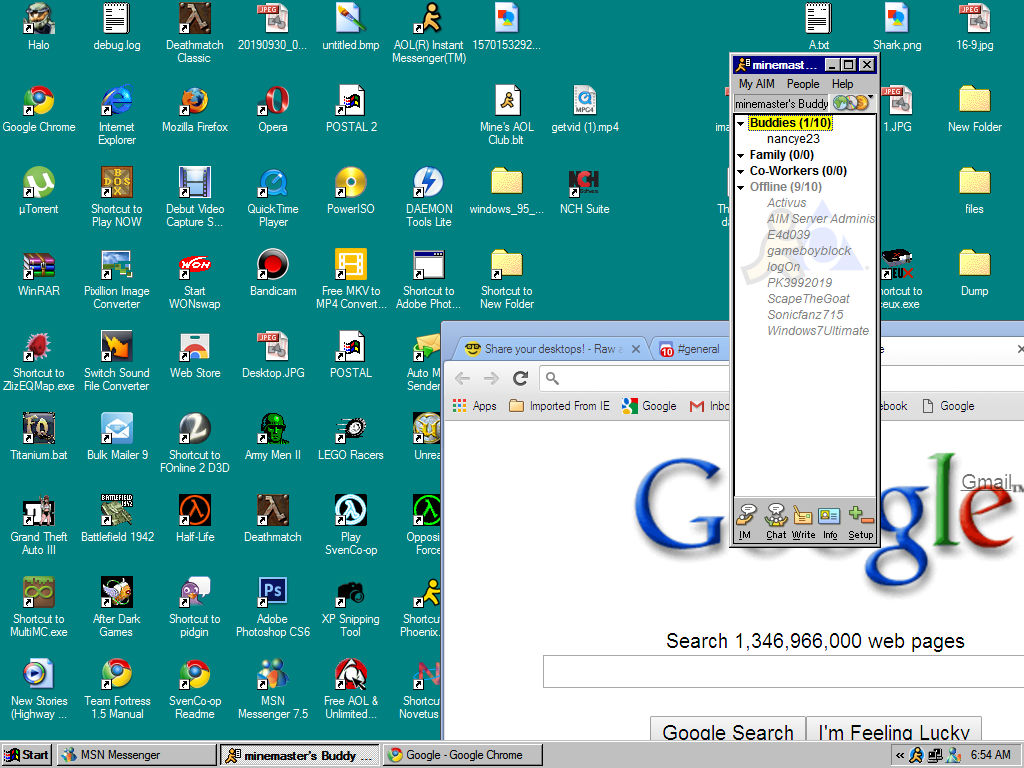
Task: Select the Bandicam desktop icon
Action: point(273,274)
